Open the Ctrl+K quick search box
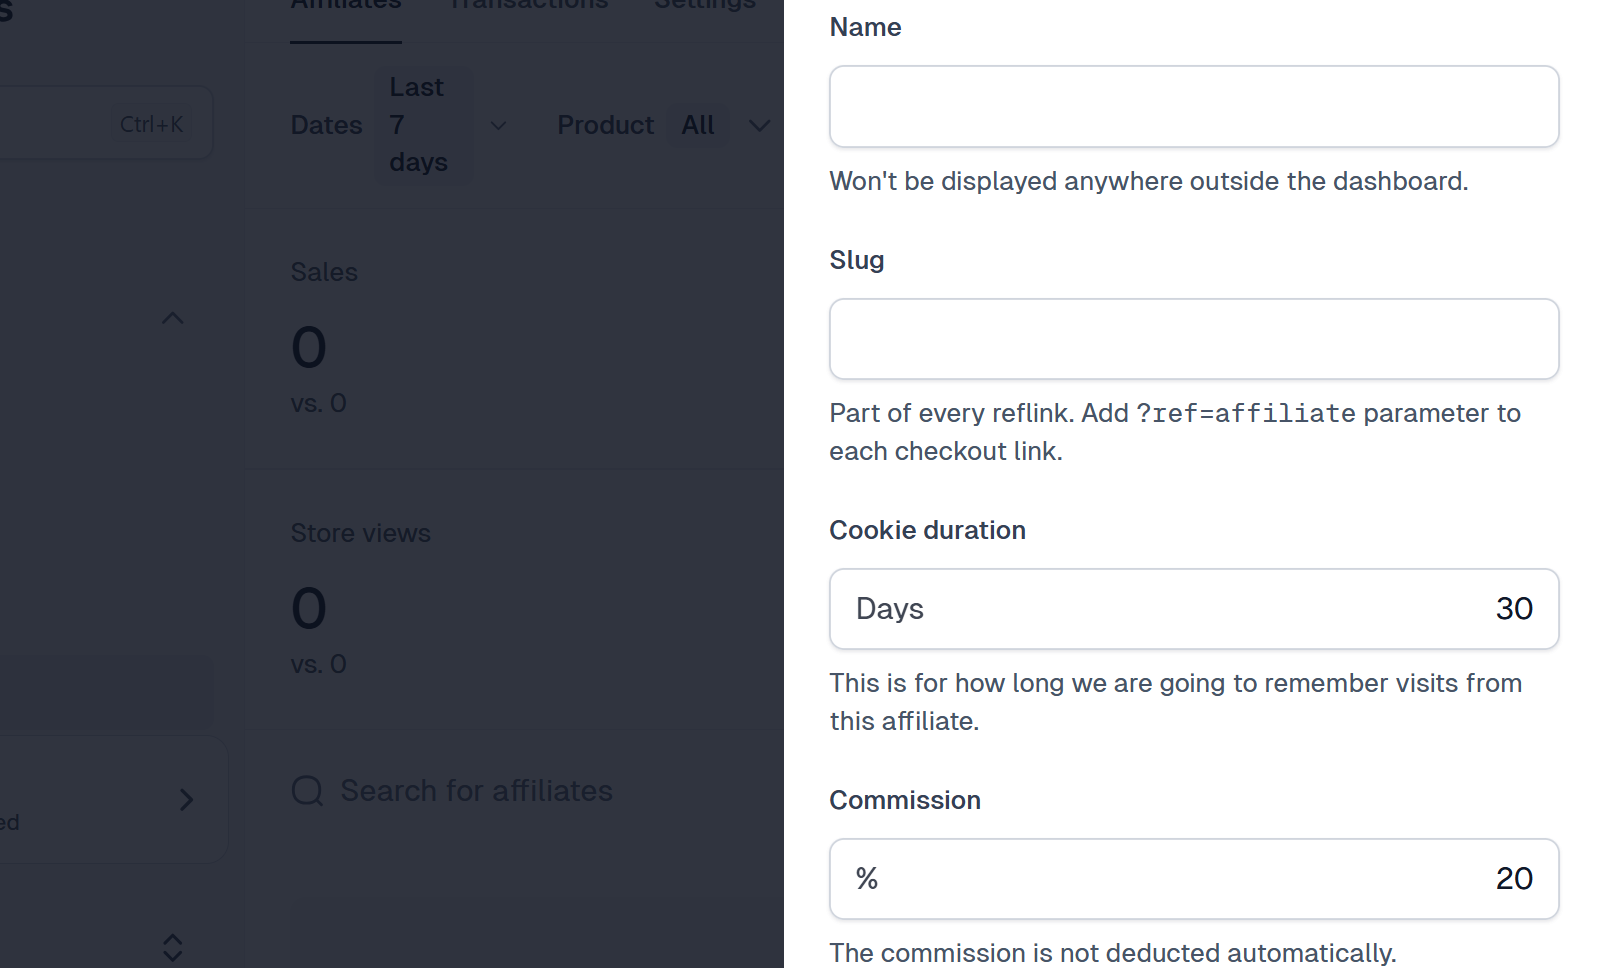This screenshot has width=1599, height=968. coord(106,123)
